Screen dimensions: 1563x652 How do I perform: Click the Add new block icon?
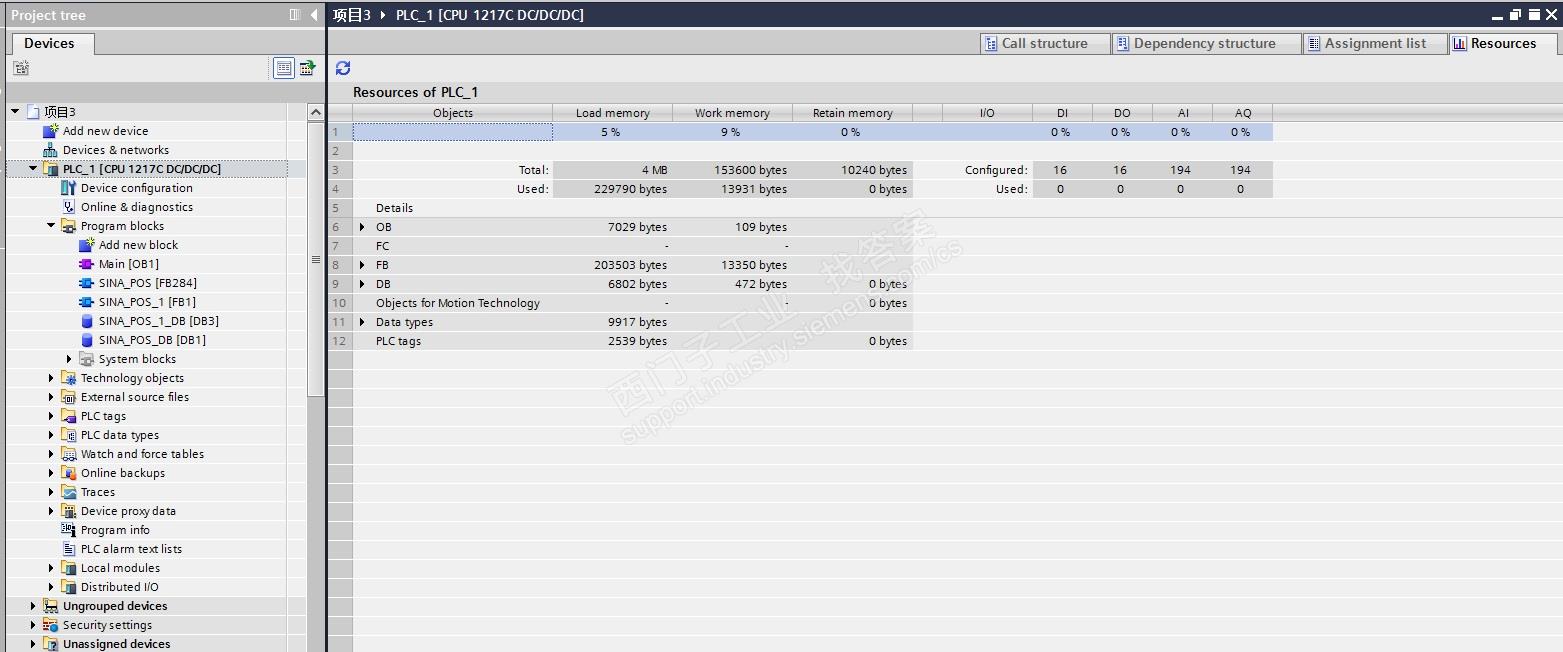tap(87, 245)
